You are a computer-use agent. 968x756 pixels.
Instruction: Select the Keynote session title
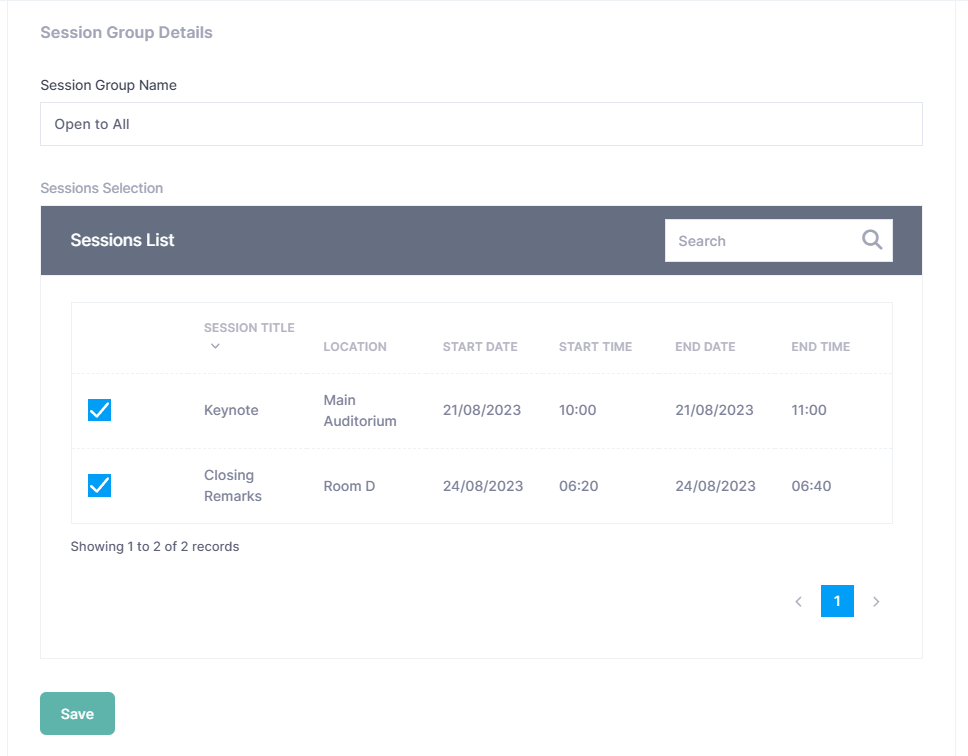click(231, 410)
